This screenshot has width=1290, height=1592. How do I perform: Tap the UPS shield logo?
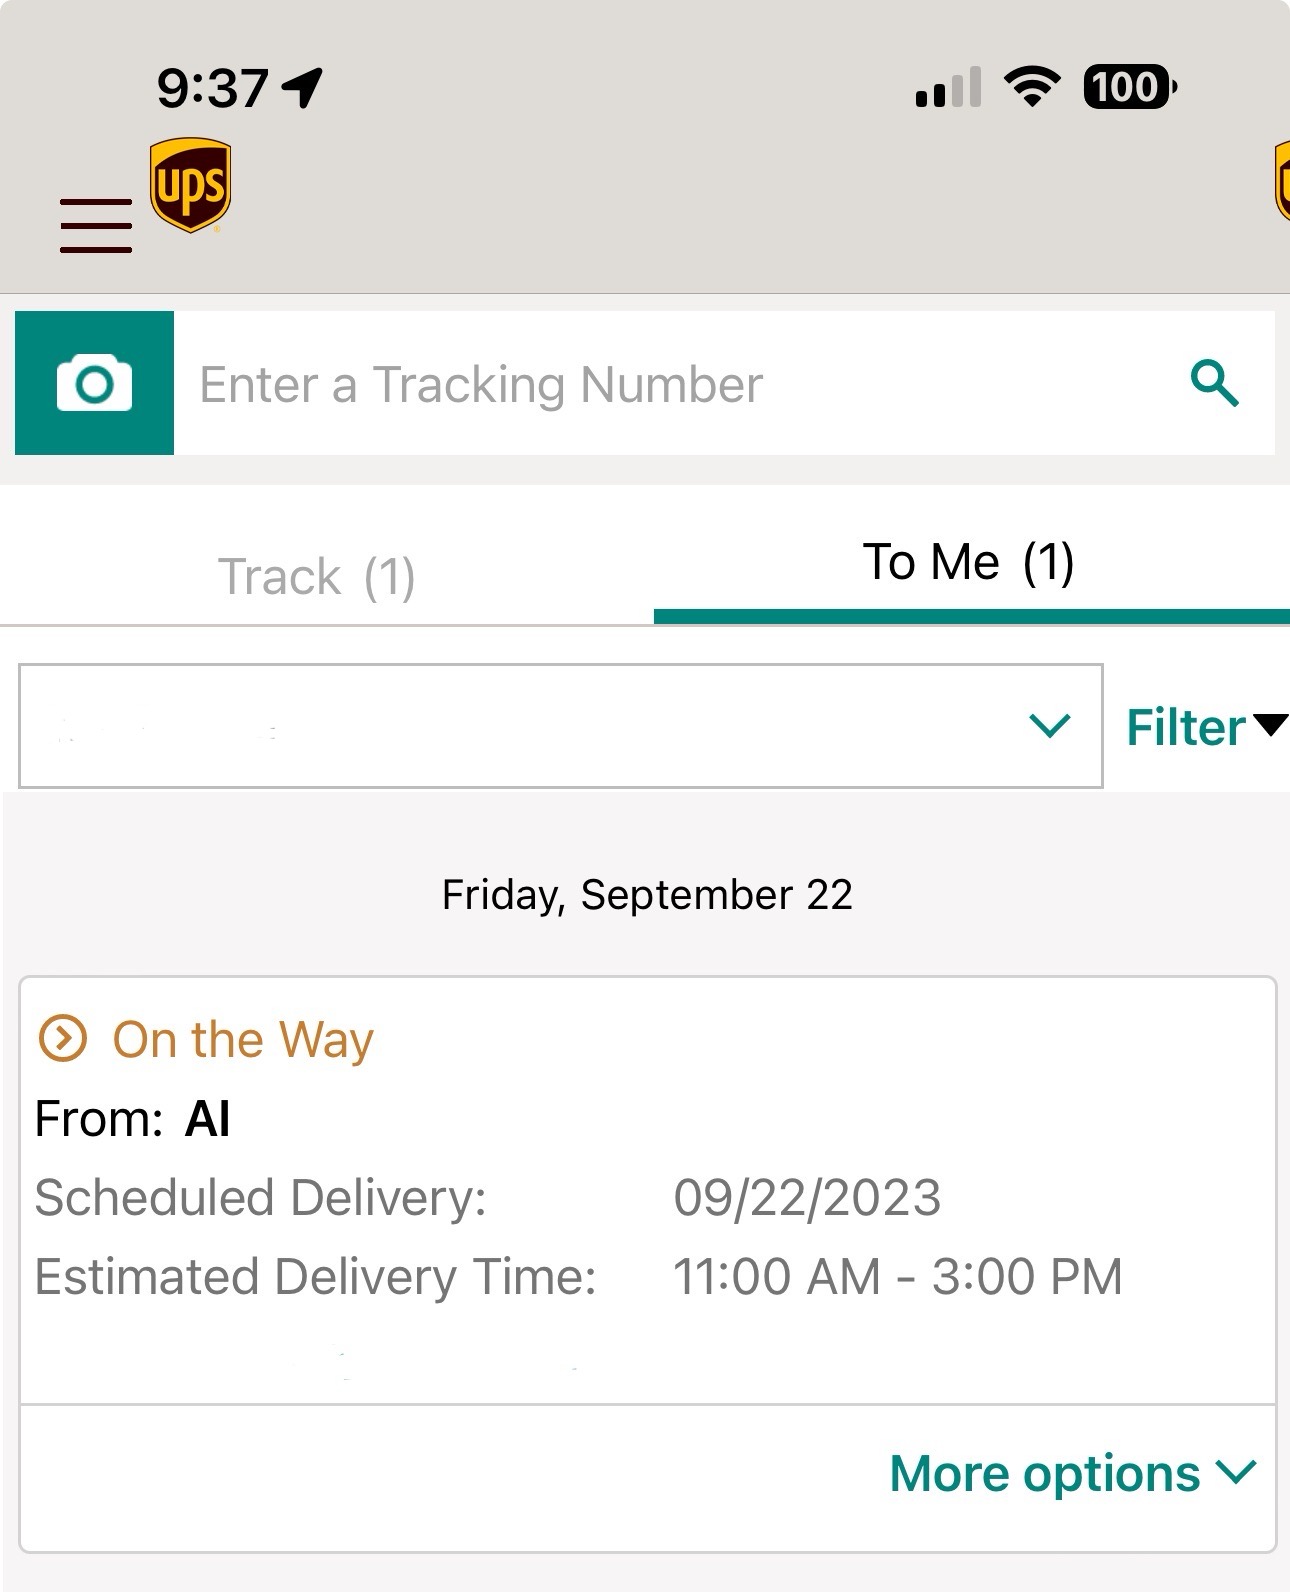tap(190, 185)
